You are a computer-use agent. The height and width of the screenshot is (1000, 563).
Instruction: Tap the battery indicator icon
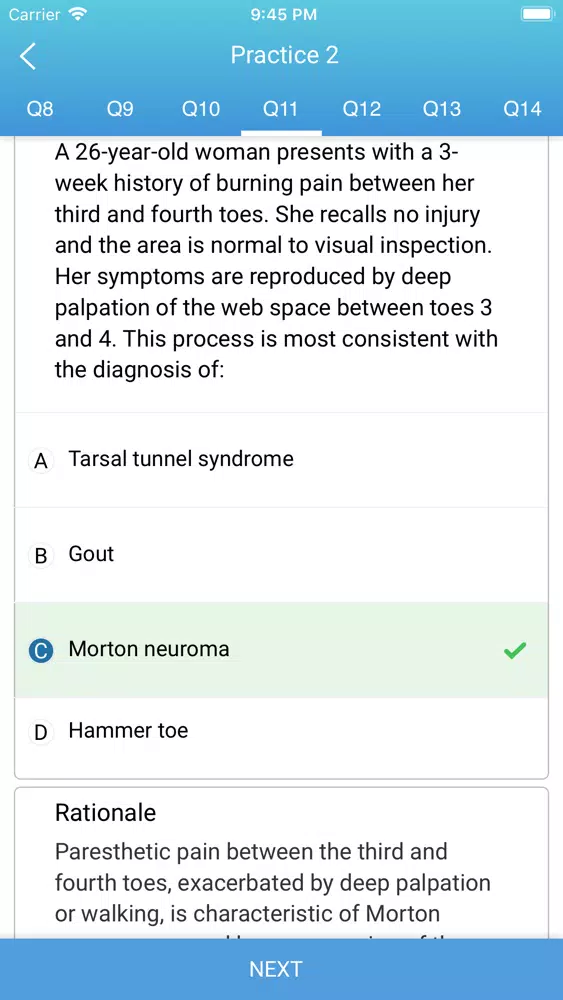point(537,14)
